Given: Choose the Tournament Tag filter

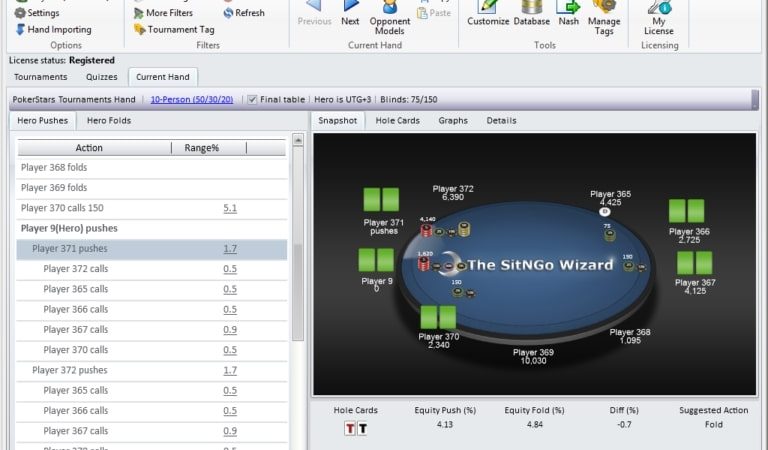Looking at the screenshot, I should 174,29.
